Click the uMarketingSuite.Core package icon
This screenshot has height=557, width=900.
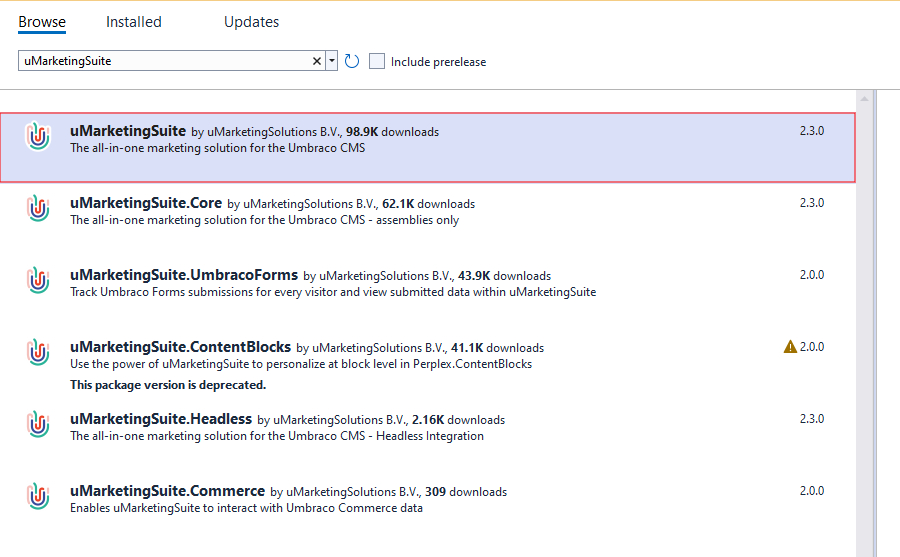pyautogui.click(x=38, y=209)
